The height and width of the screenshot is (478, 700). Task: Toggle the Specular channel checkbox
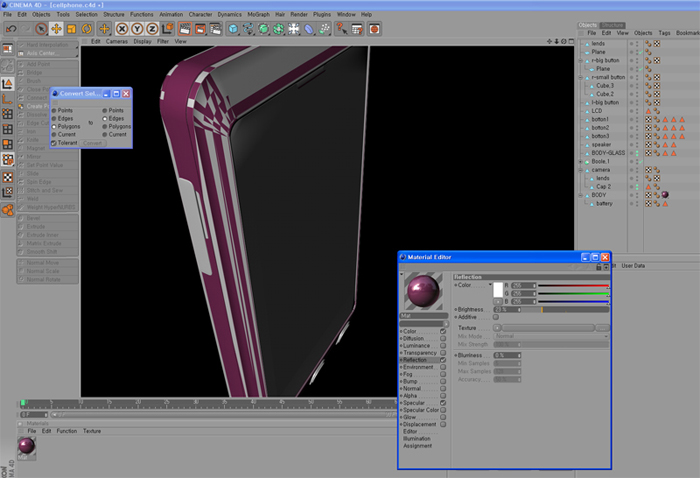coord(443,403)
